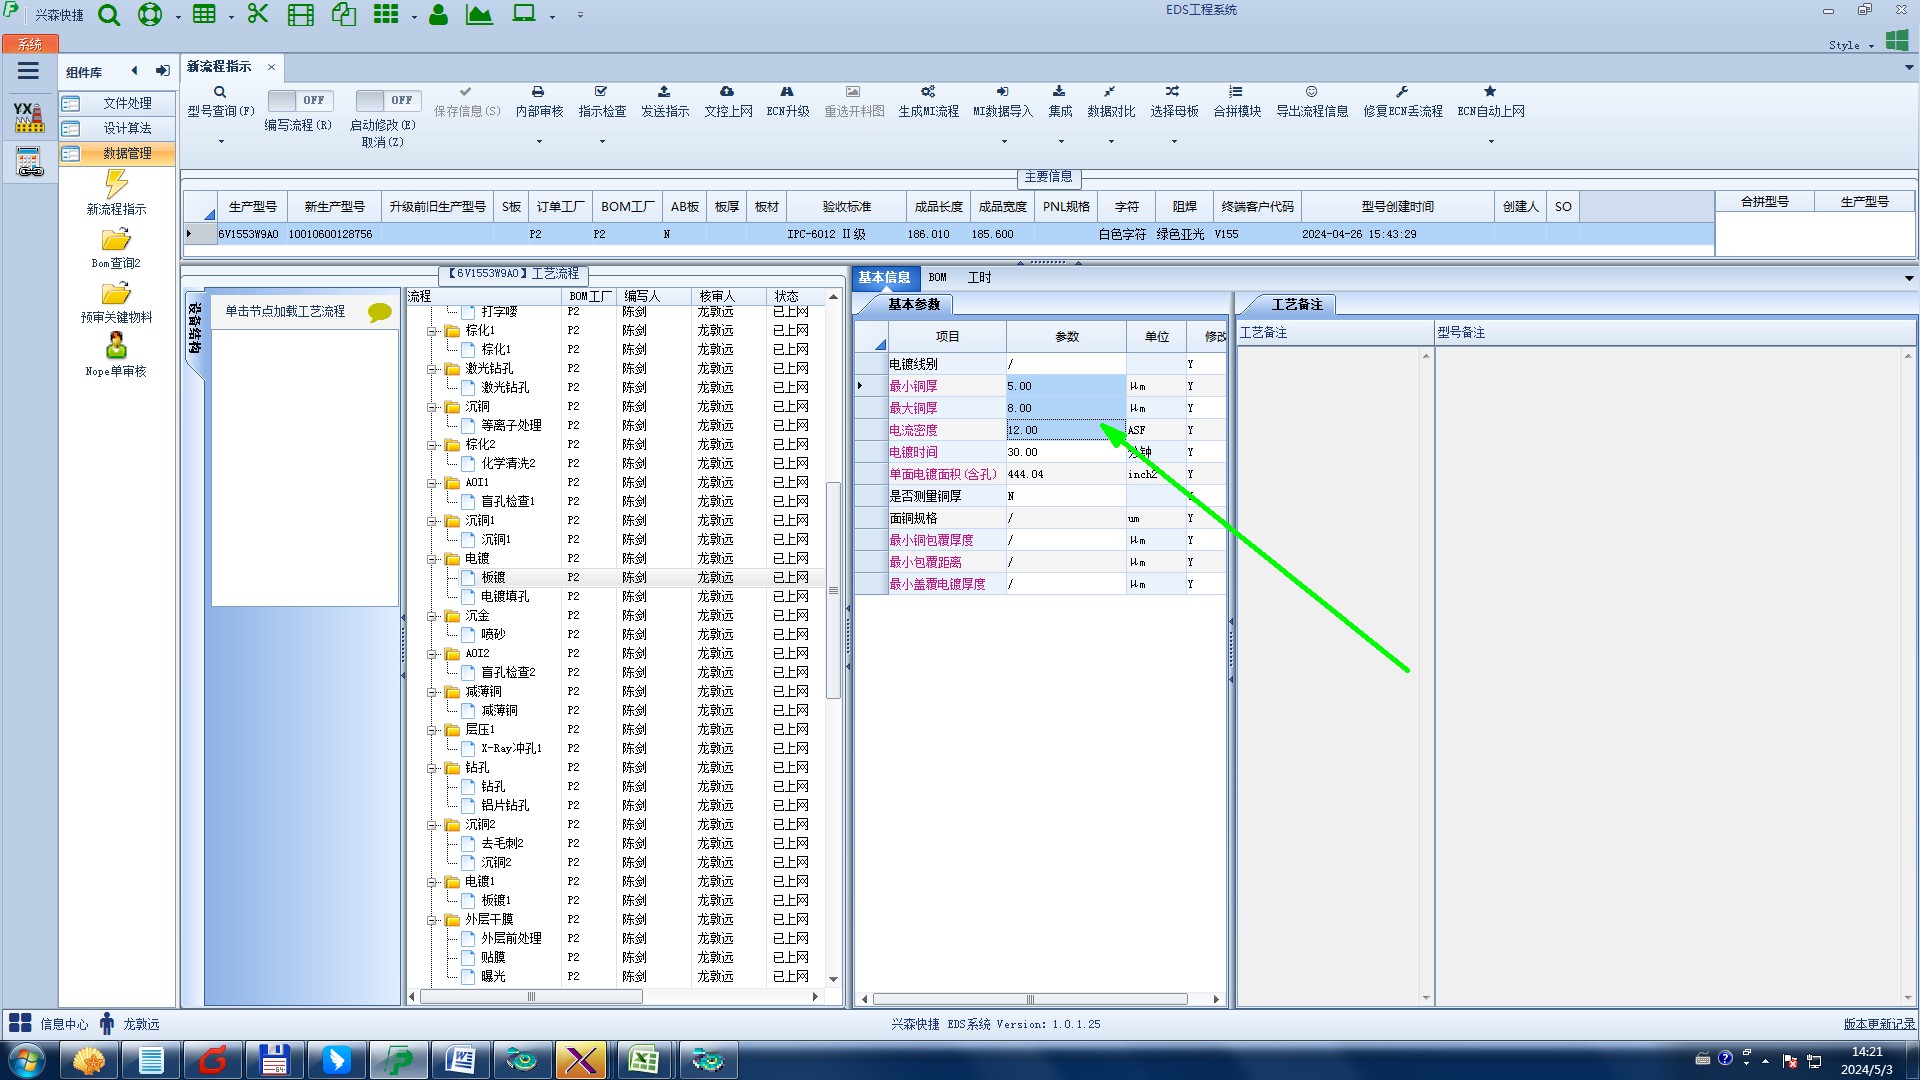Click the 内部审核 printer icon
Screen dimensions: 1920x1080
[x=538, y=92]
